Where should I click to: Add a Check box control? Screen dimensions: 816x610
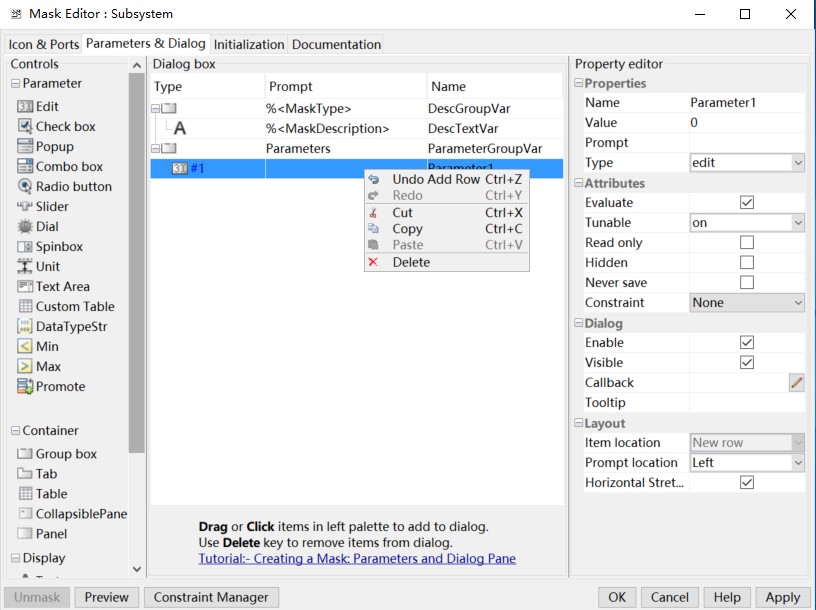tap(57, 126)
